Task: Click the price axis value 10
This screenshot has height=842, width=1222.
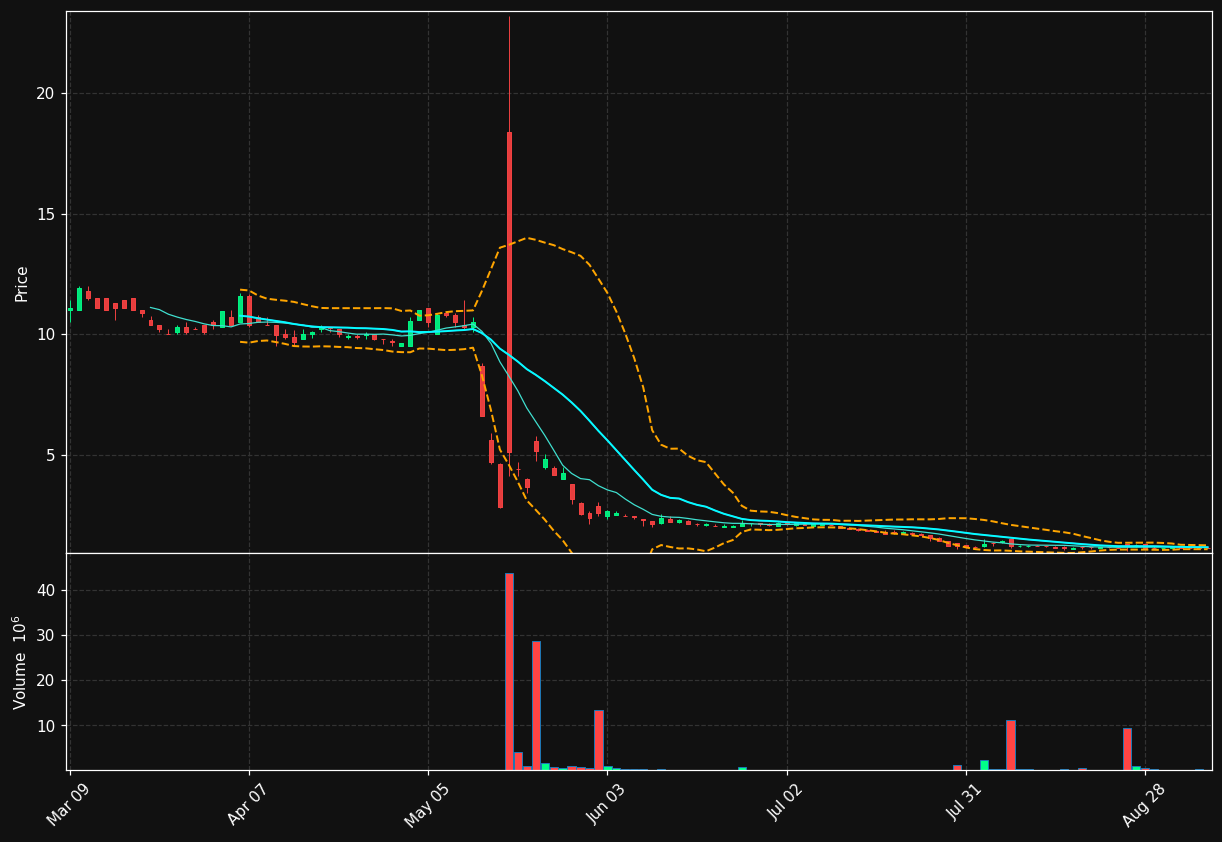Action: point(46,335)
